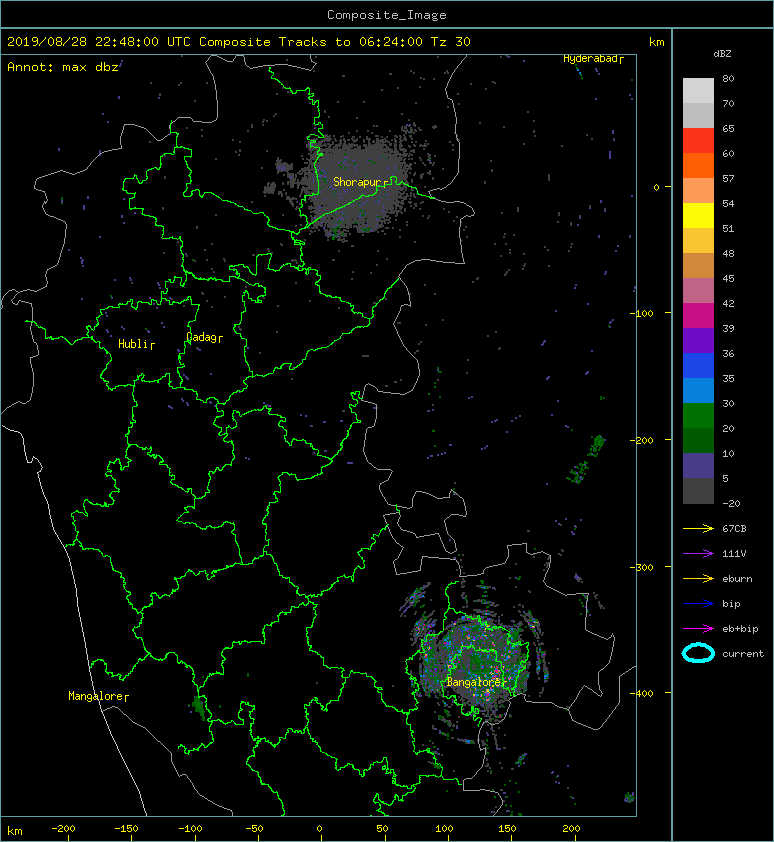The height and width of the screenshot is (842, 774).
Task: Click the km unit label at bottom left
Action: pyautogui.click(x=15, y=831)
